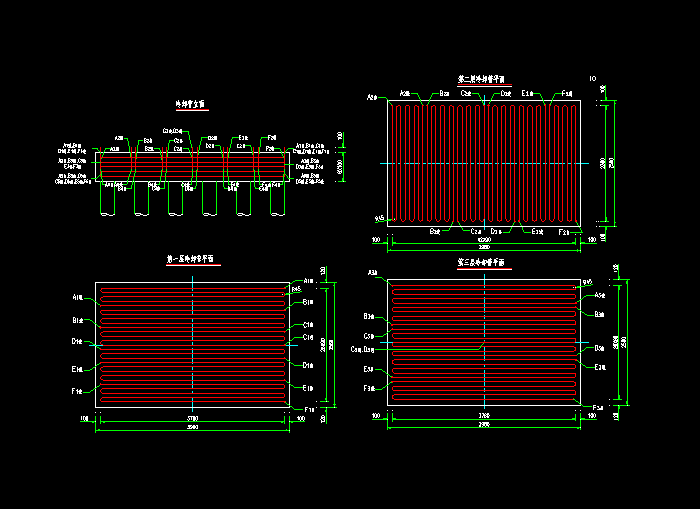Select the bottom-right F outlet label in bottom-right plan
The image size is (700, 509).
tap(597, 407)
